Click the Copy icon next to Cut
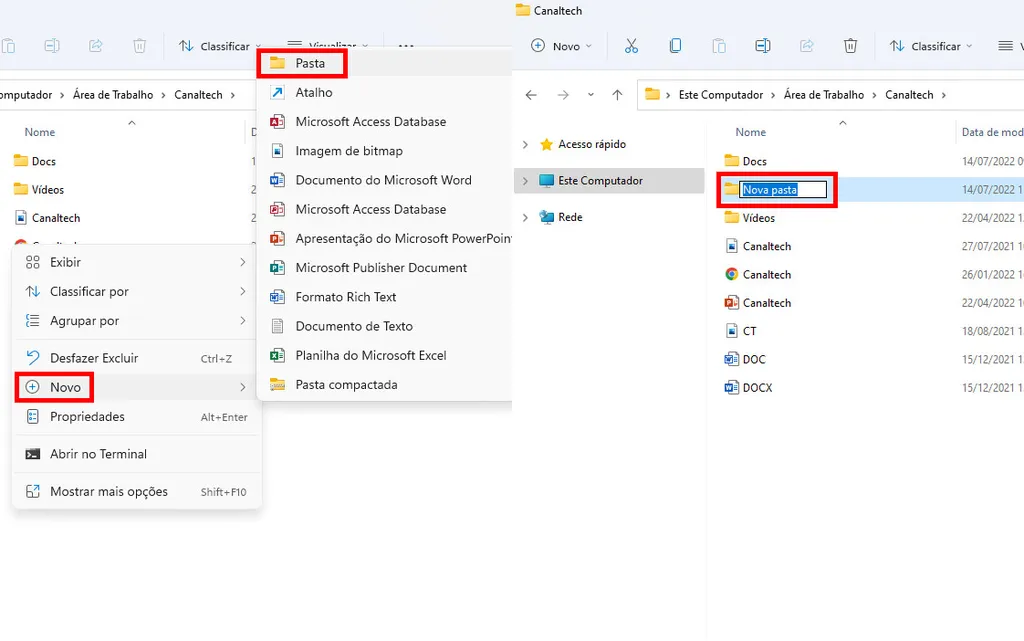The width and height of the screenshot is (1024, 641). [675, 46]
